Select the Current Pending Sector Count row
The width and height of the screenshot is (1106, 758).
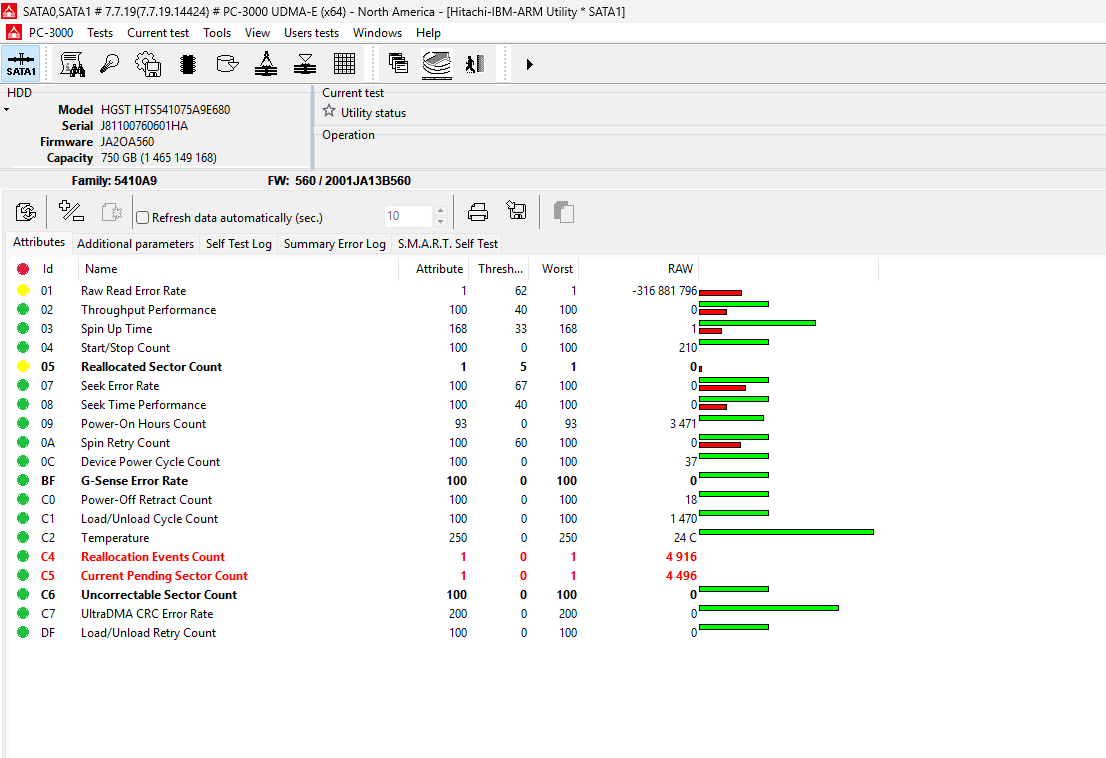pos(442,576)
